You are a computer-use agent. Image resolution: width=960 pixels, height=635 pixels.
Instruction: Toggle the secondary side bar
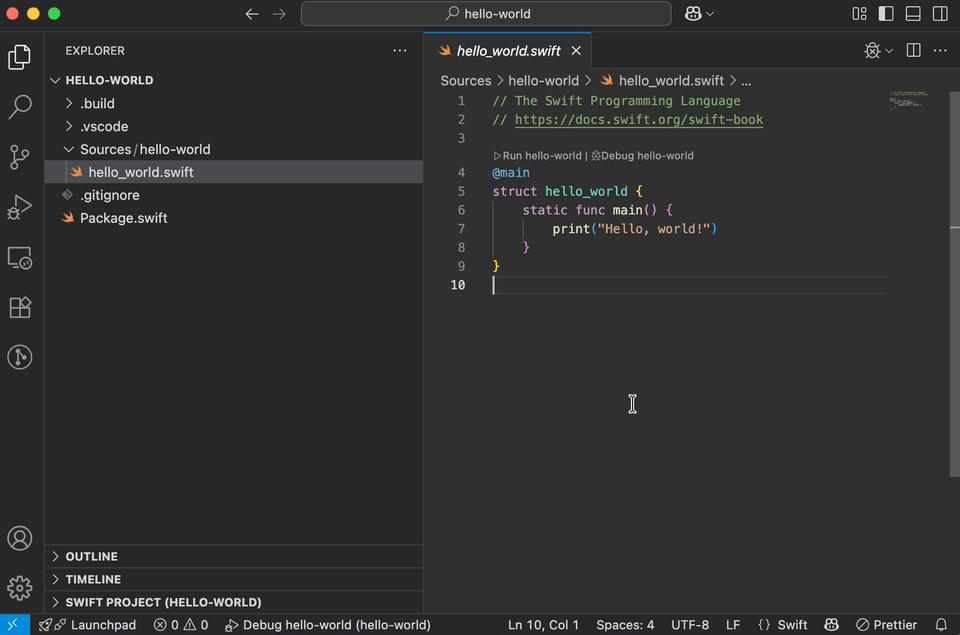coord(940,13)
